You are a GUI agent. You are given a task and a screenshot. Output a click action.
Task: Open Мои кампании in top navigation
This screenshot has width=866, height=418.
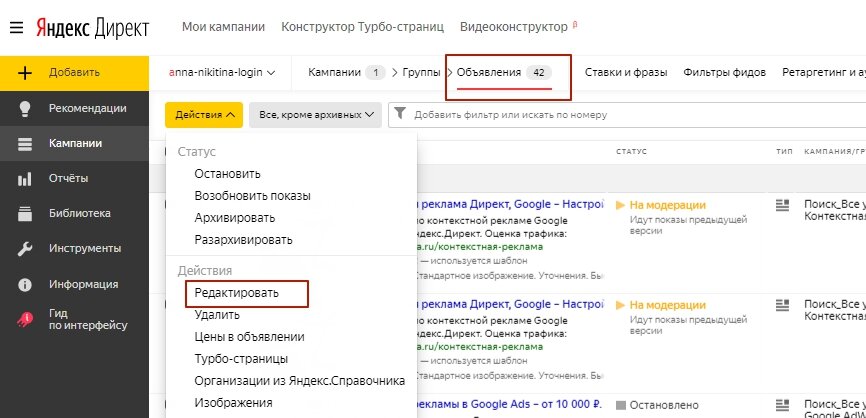tap(223, 27)
